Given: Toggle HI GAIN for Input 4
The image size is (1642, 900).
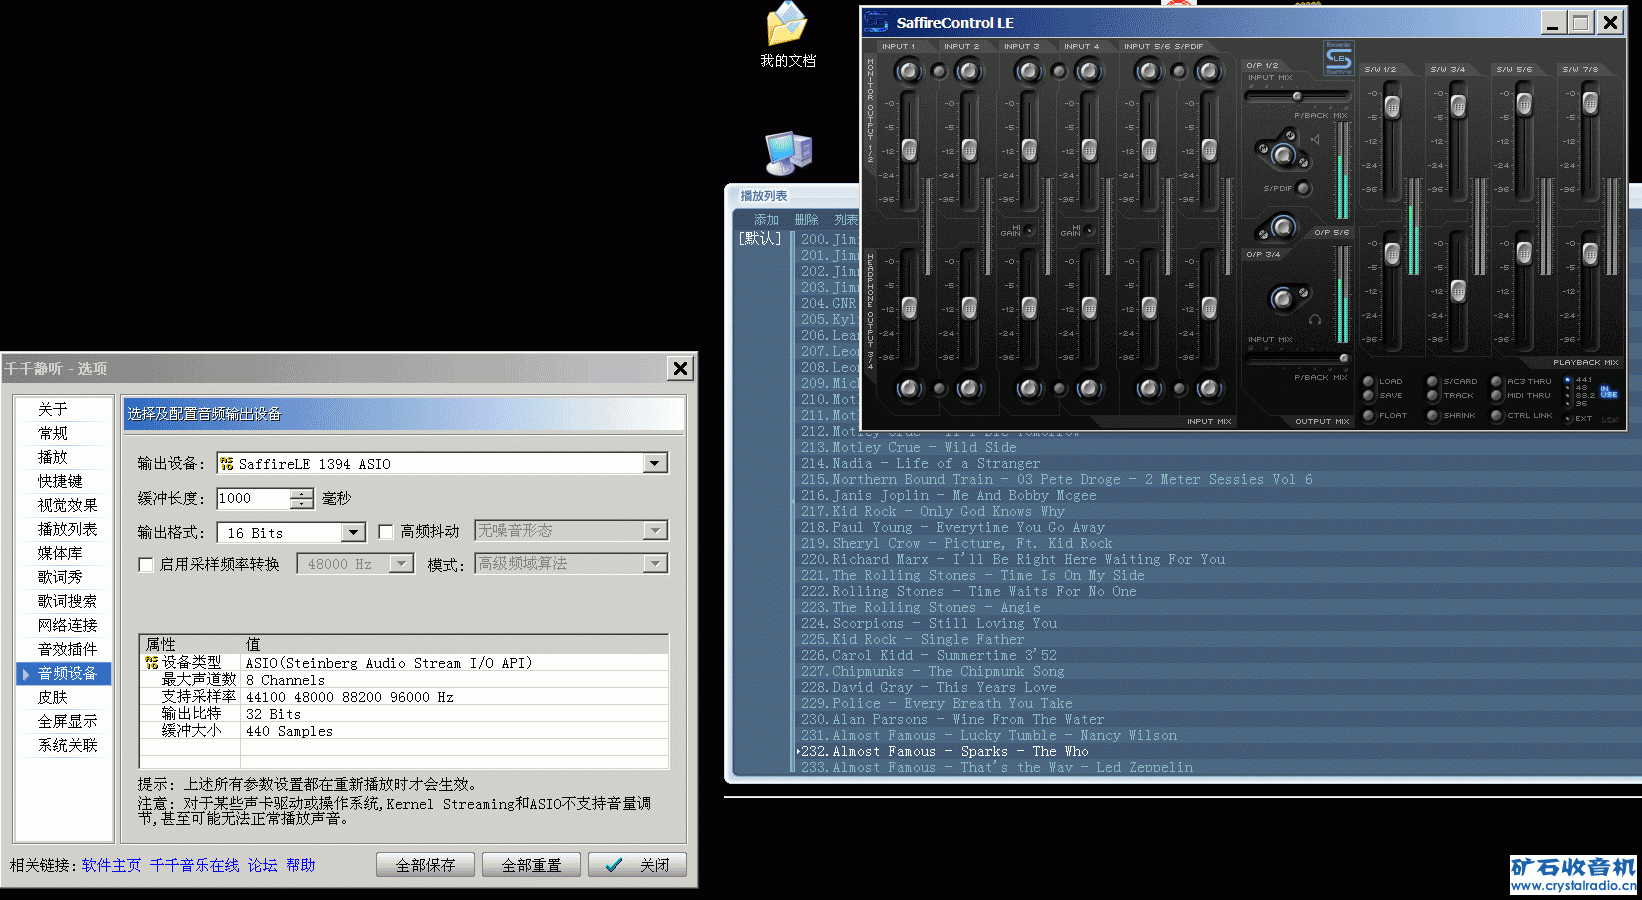Looking at the screenshot, I should (x=1089, y=230).
